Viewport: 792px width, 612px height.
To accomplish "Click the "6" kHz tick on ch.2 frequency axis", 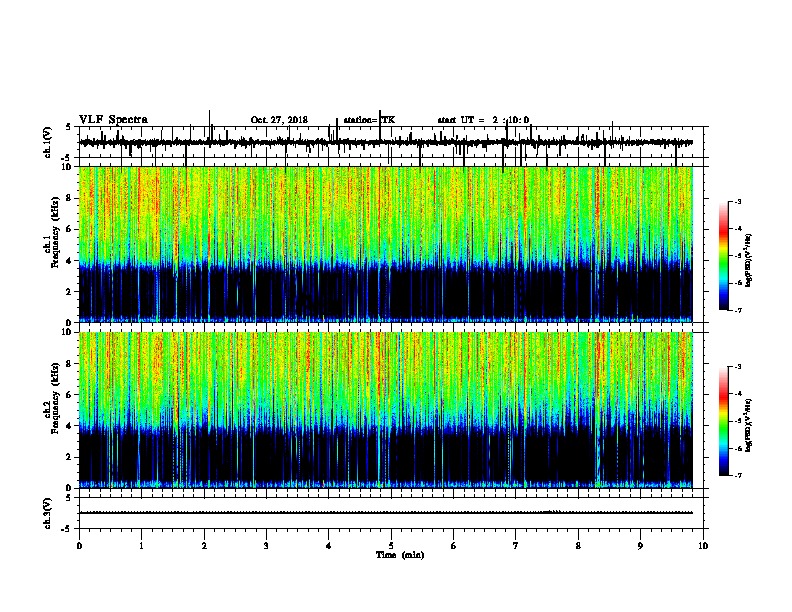I will [x=70, y=395].
